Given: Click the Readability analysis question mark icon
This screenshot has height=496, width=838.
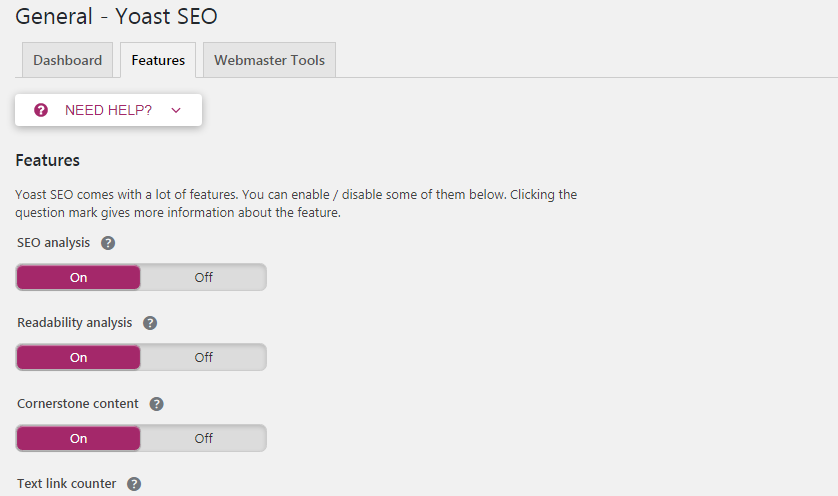Looking at the screenshot, I should click(150, 323).
